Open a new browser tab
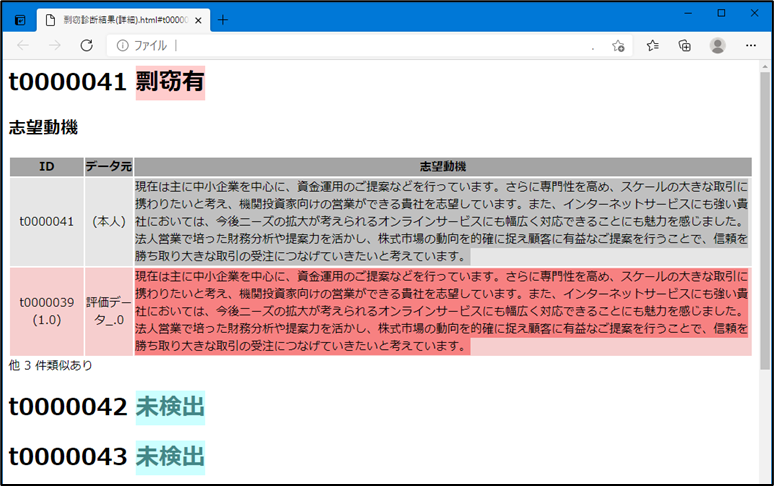Image resolution: width=774 pixels, height=486 pixels. click(x=223, y=19)
